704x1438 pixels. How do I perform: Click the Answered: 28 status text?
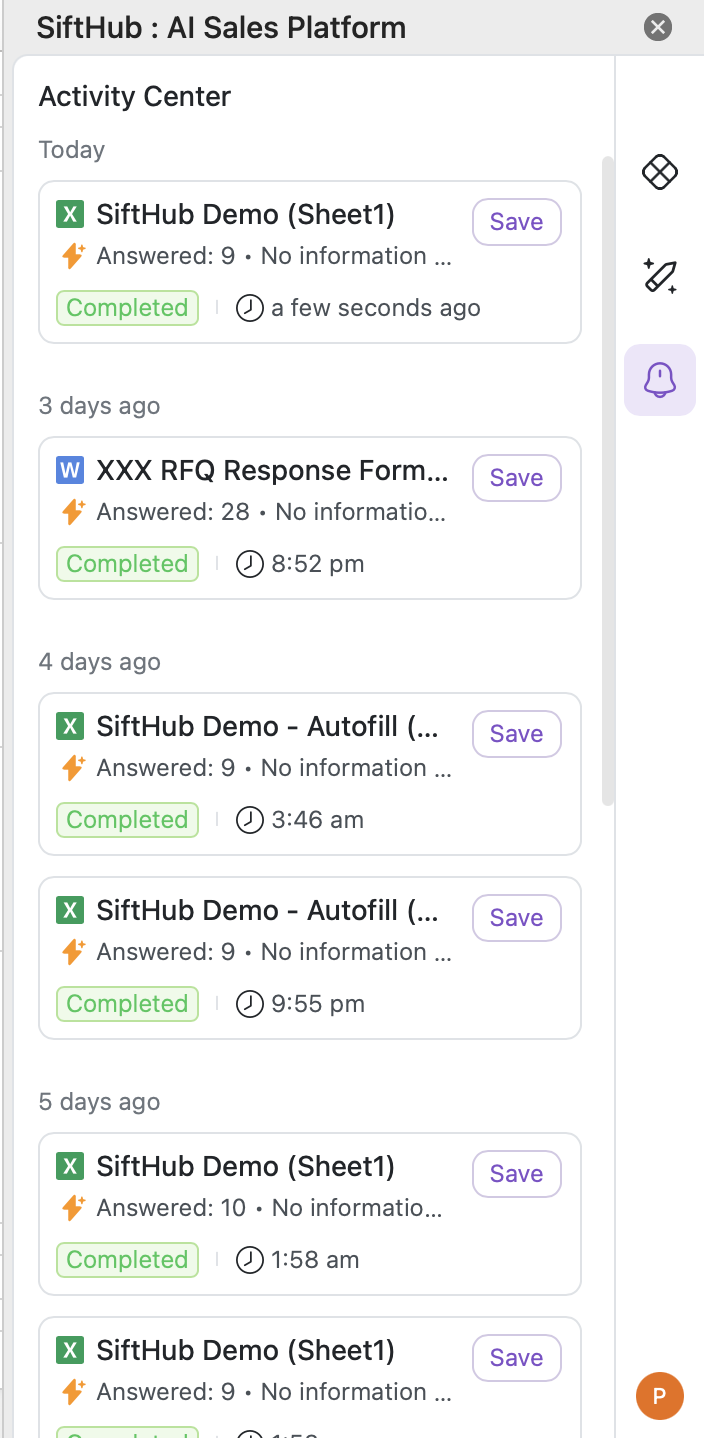coord(173,512)
